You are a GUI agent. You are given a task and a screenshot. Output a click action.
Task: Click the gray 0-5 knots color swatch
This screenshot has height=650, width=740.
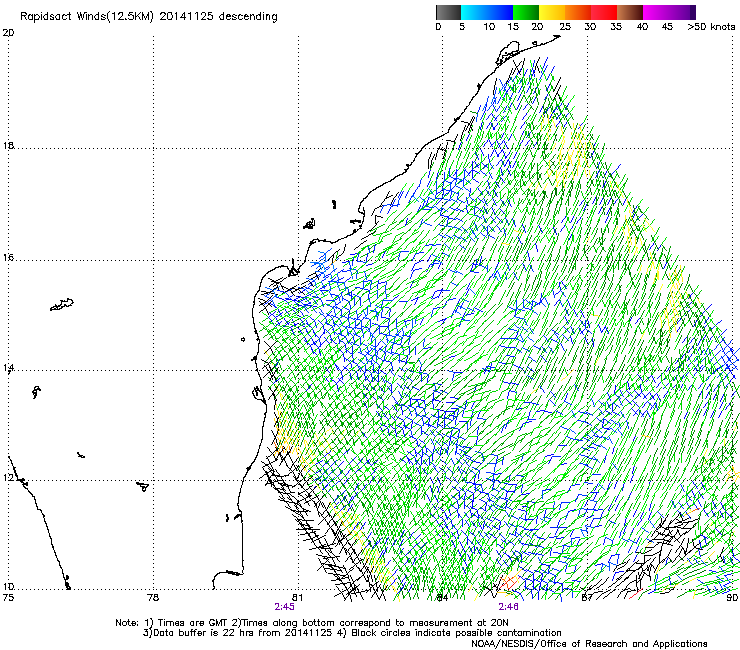pyautogui.click(x=448, y=12)
